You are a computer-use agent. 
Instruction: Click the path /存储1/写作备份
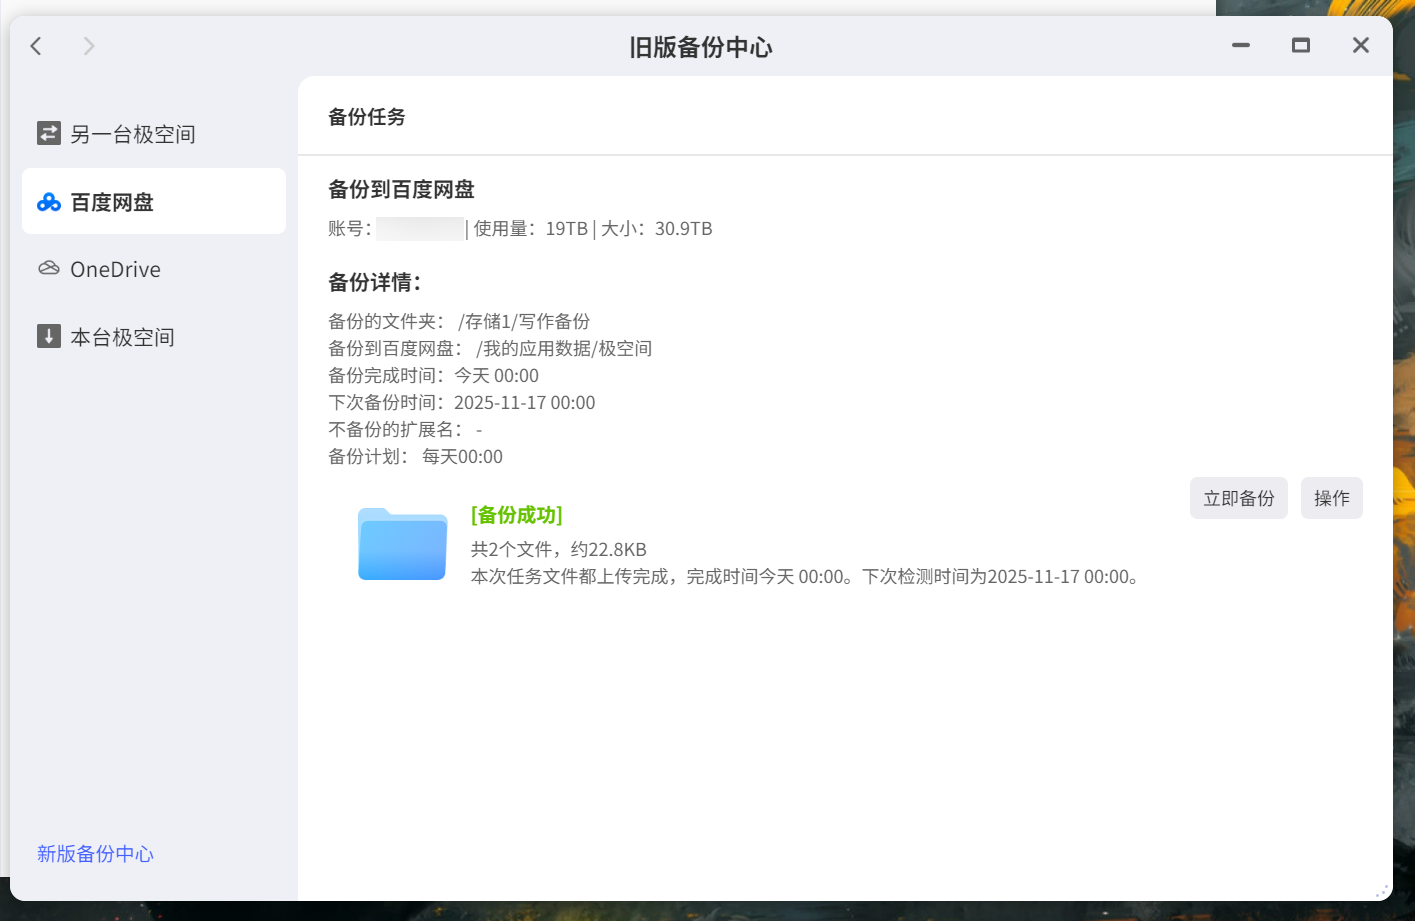point(524,321)
